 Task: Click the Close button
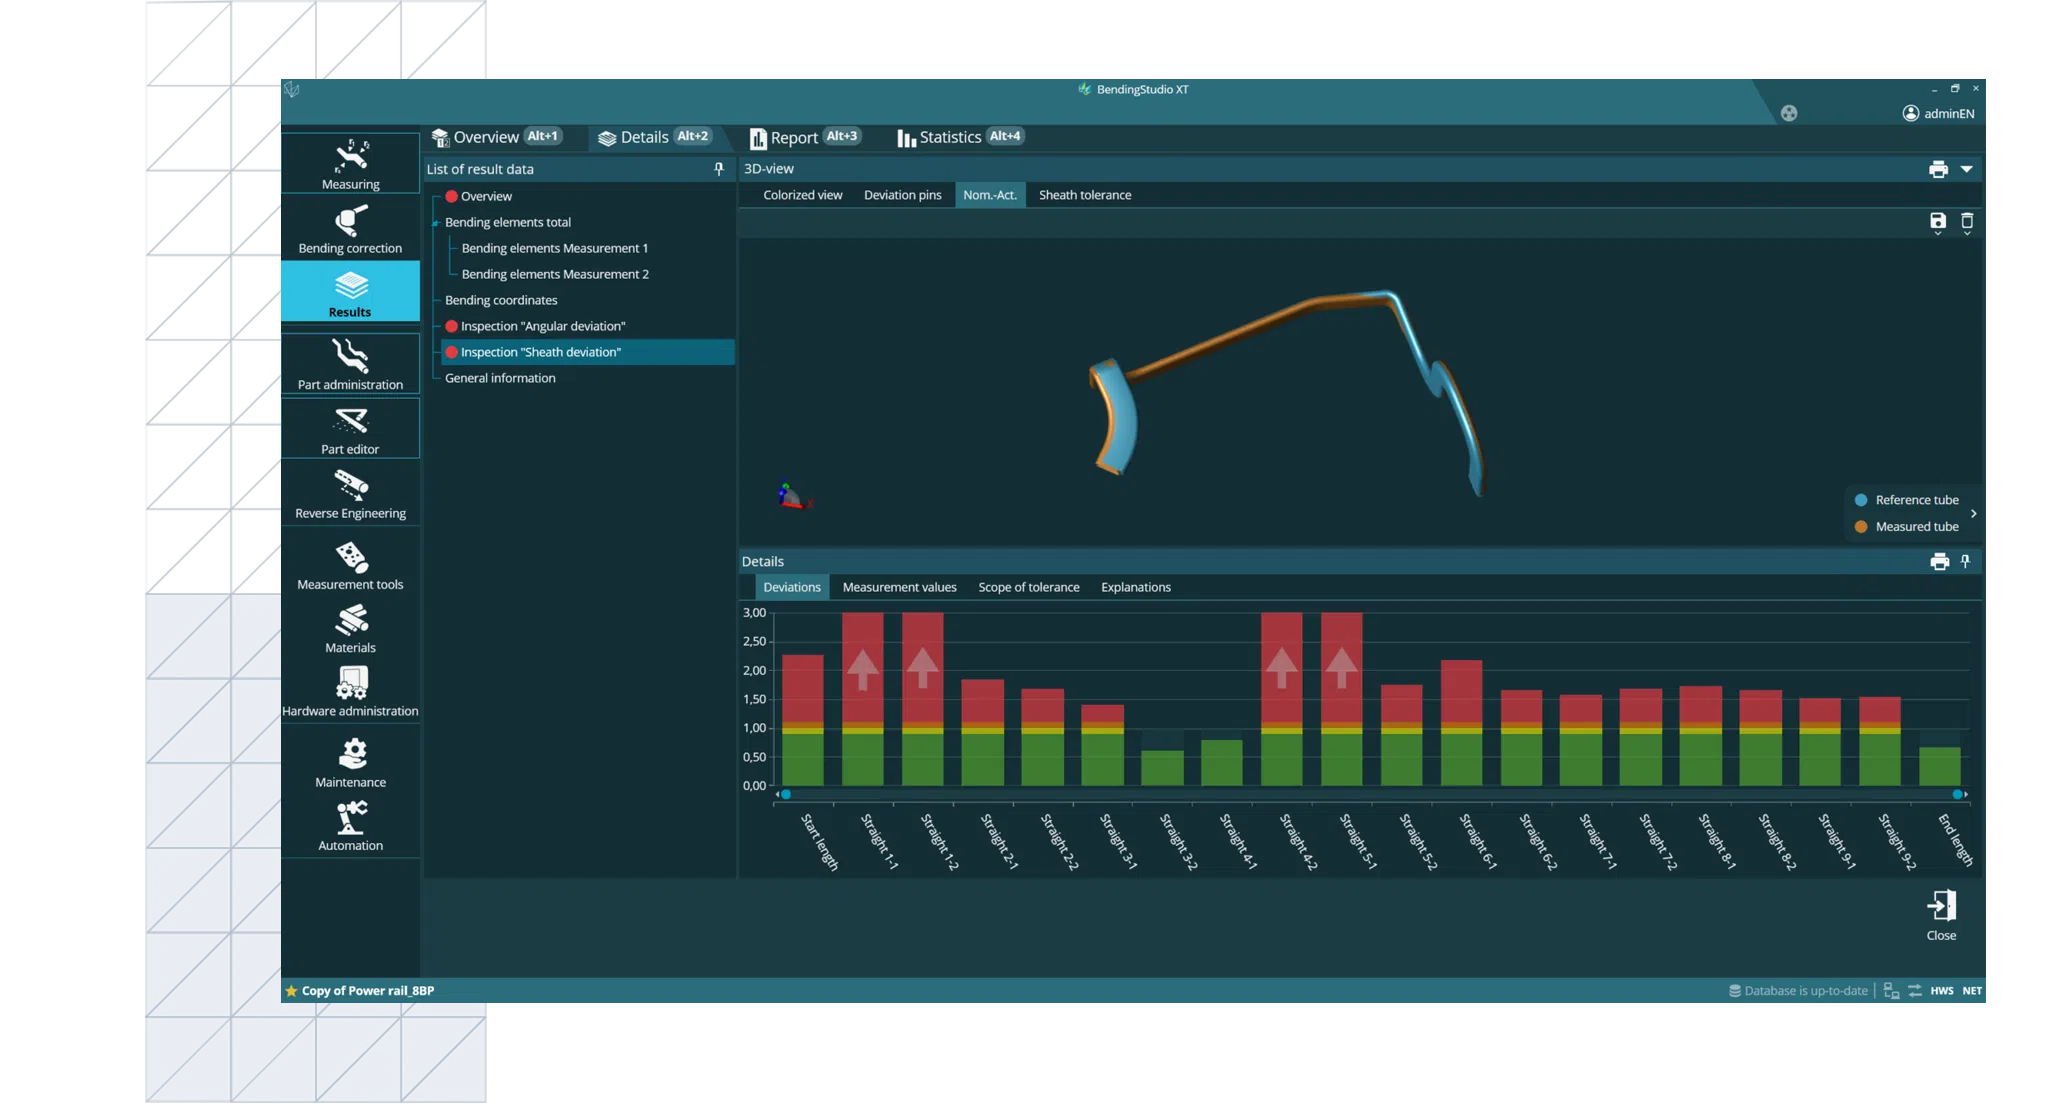click(x=1941, y=915)
